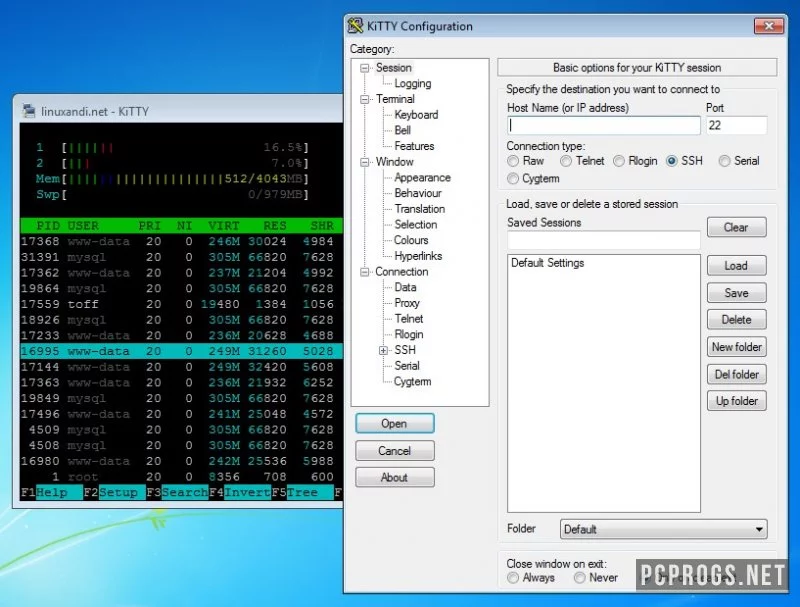Open the Serial category in tree
Viewport: 800px width, 607px height.
(407, 366)
